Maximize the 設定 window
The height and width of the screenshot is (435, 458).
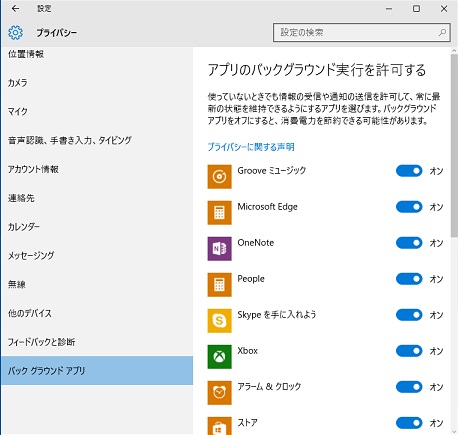(x=416, y=9)
